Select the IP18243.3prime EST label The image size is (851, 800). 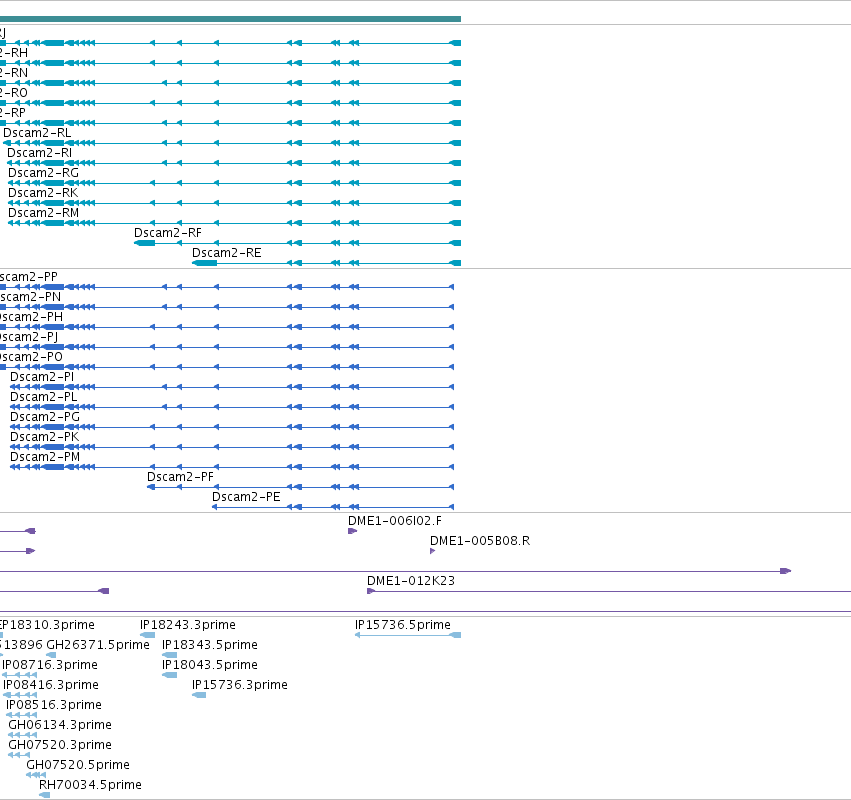point(188,625)
